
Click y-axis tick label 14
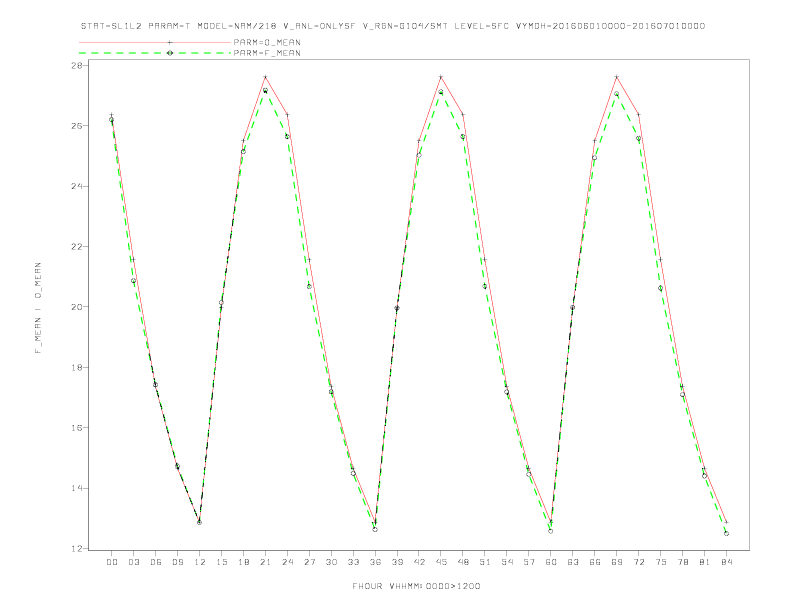(79, 488)
